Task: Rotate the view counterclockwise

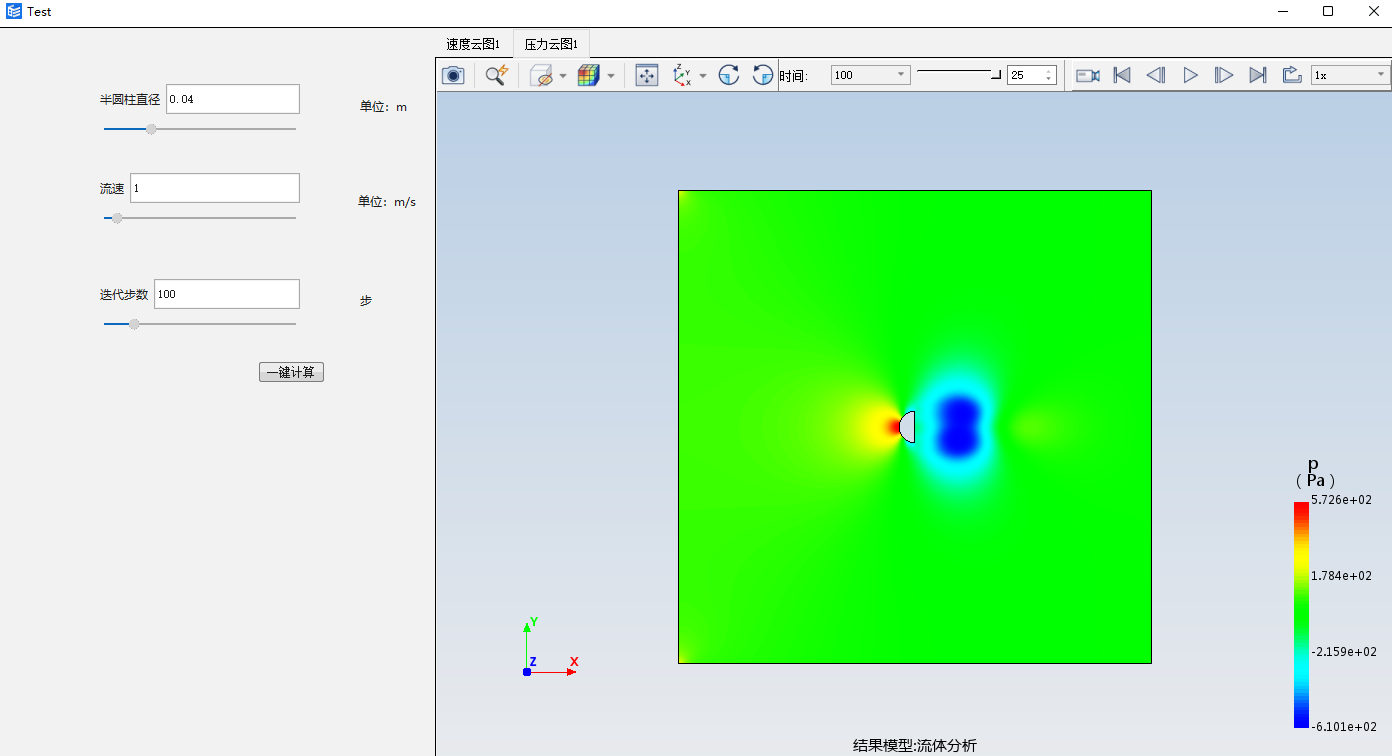Action: pyautogui.click(x=762, y=75)
